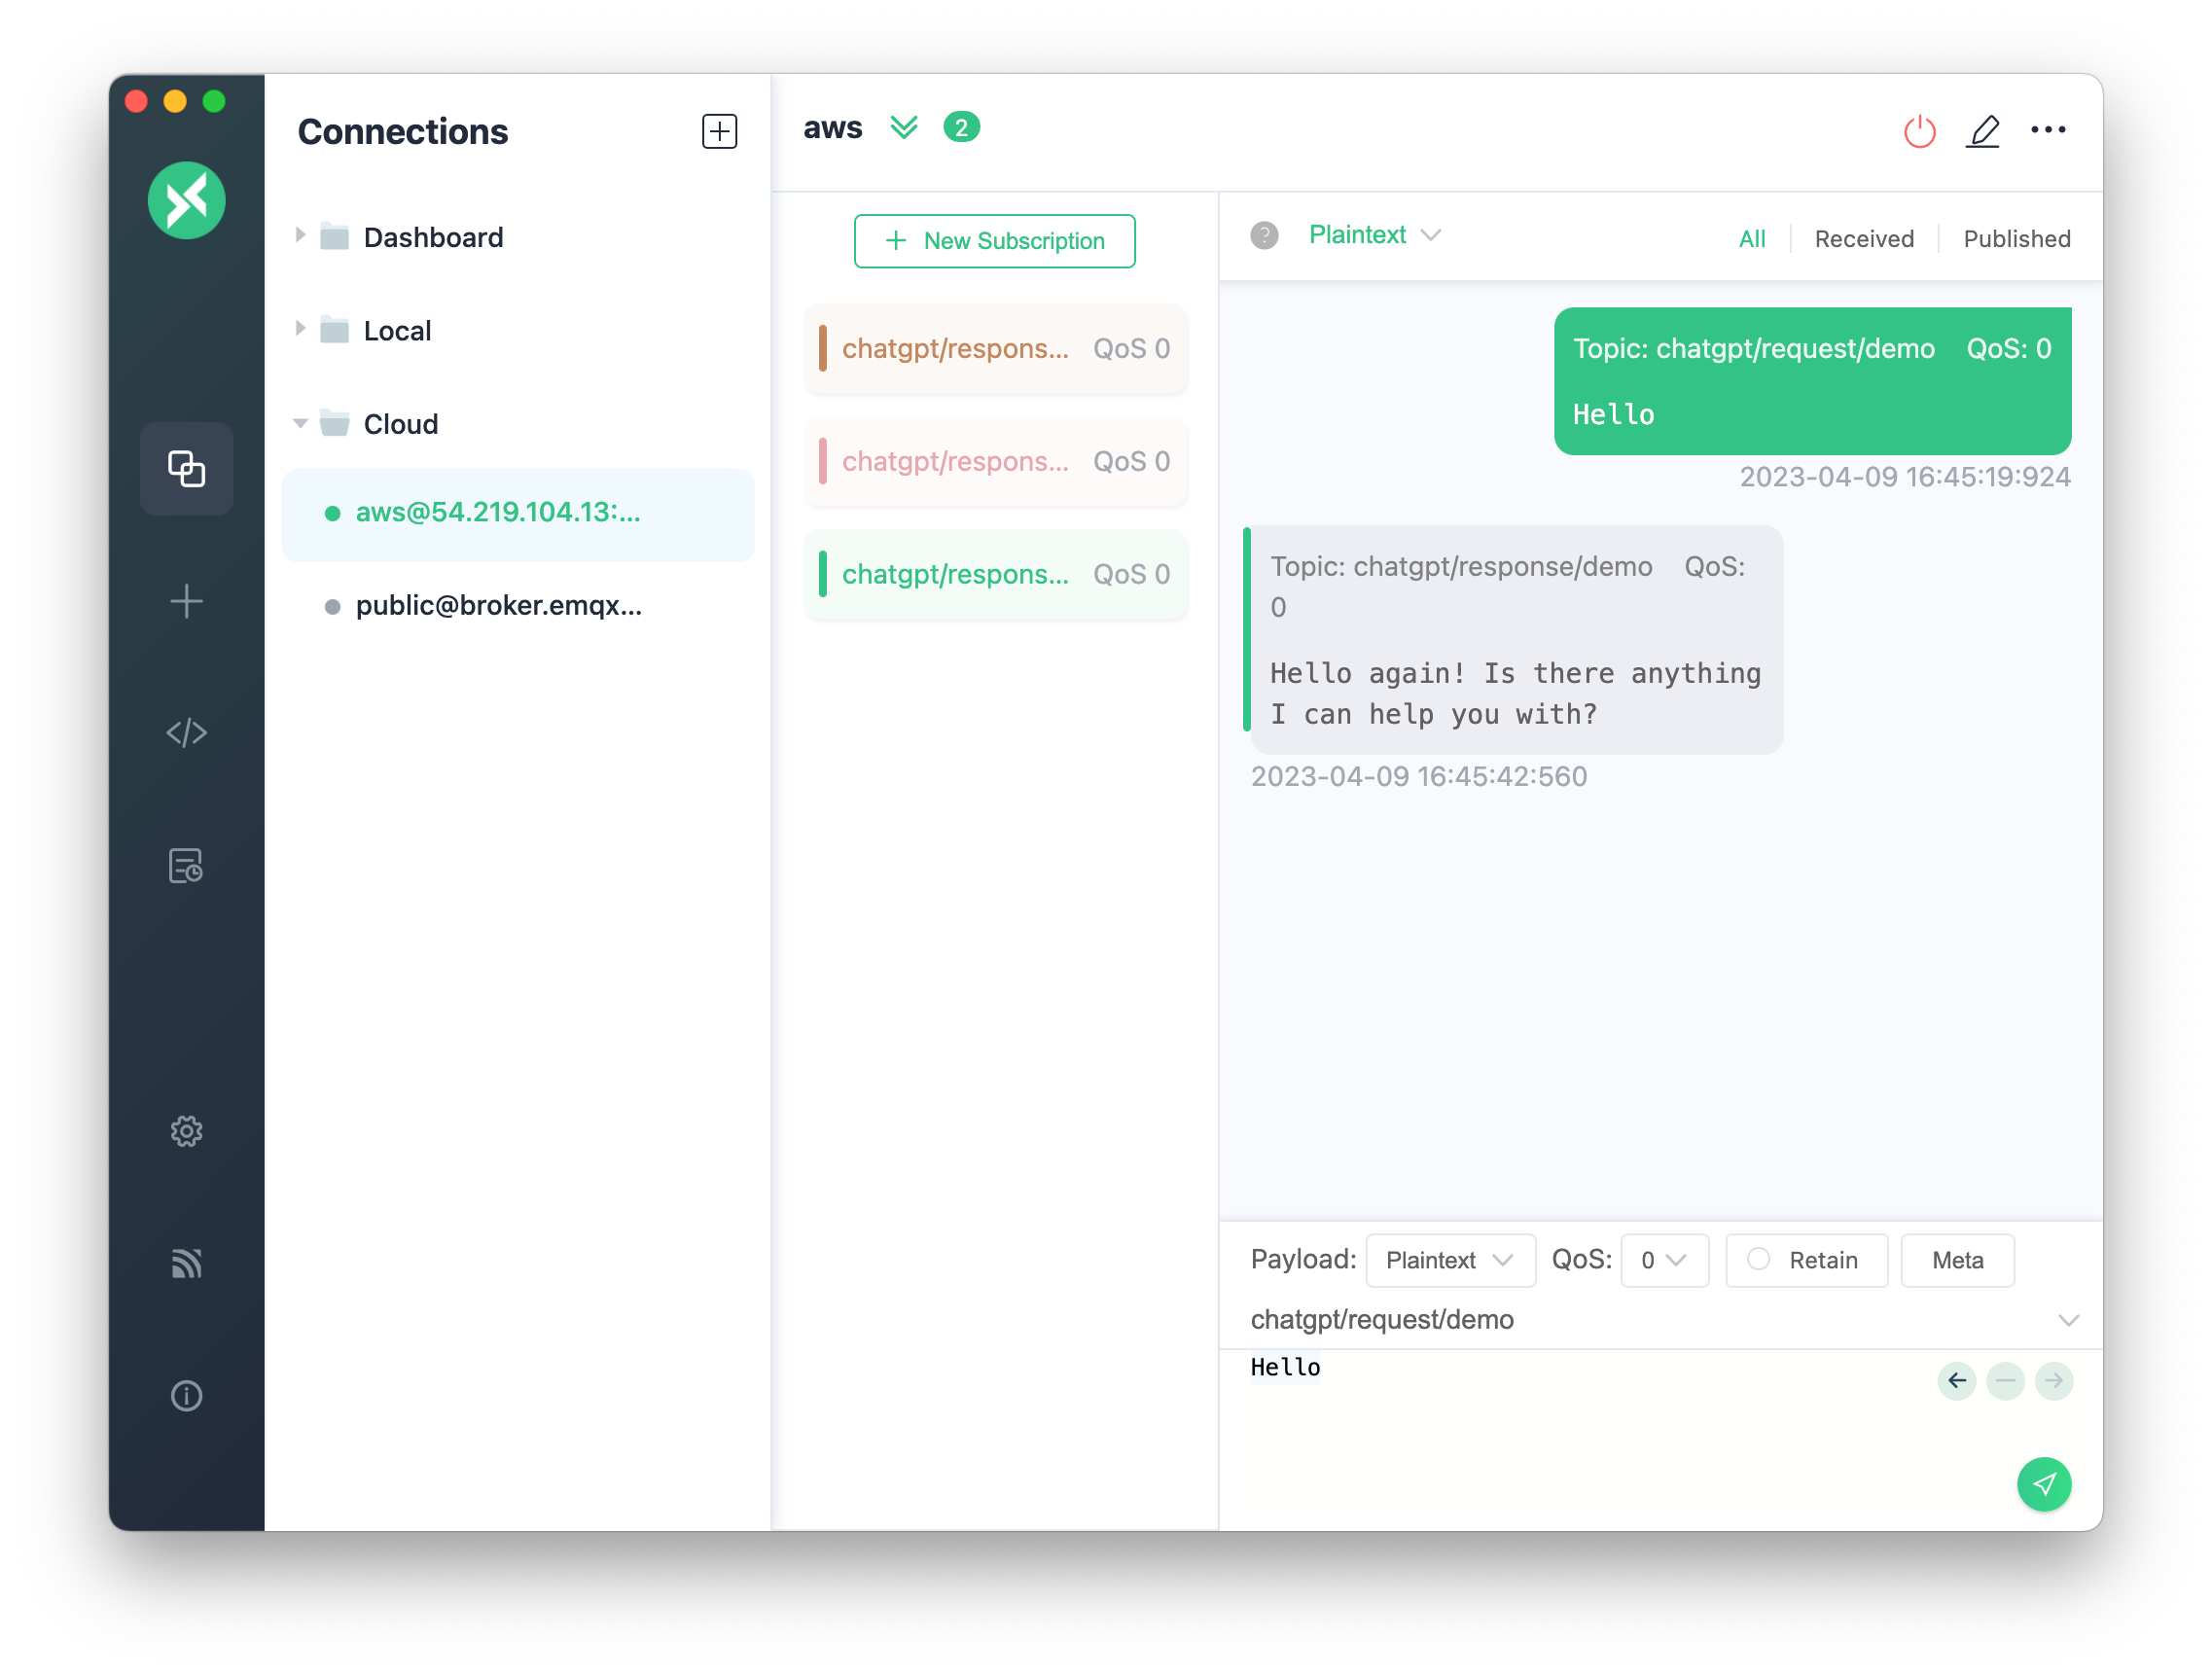Click the chatgpt/request/demo topic input field
Viewport: 2212px width, 1675px height.
tap(1655, 1318)
